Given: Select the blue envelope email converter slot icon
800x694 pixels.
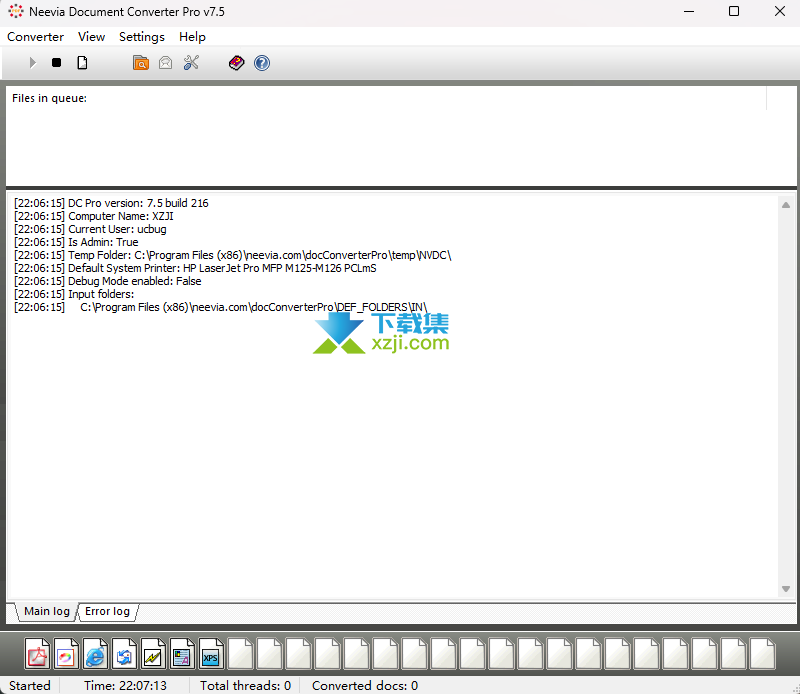Looking at the screenshot, I should coord(124,654).
